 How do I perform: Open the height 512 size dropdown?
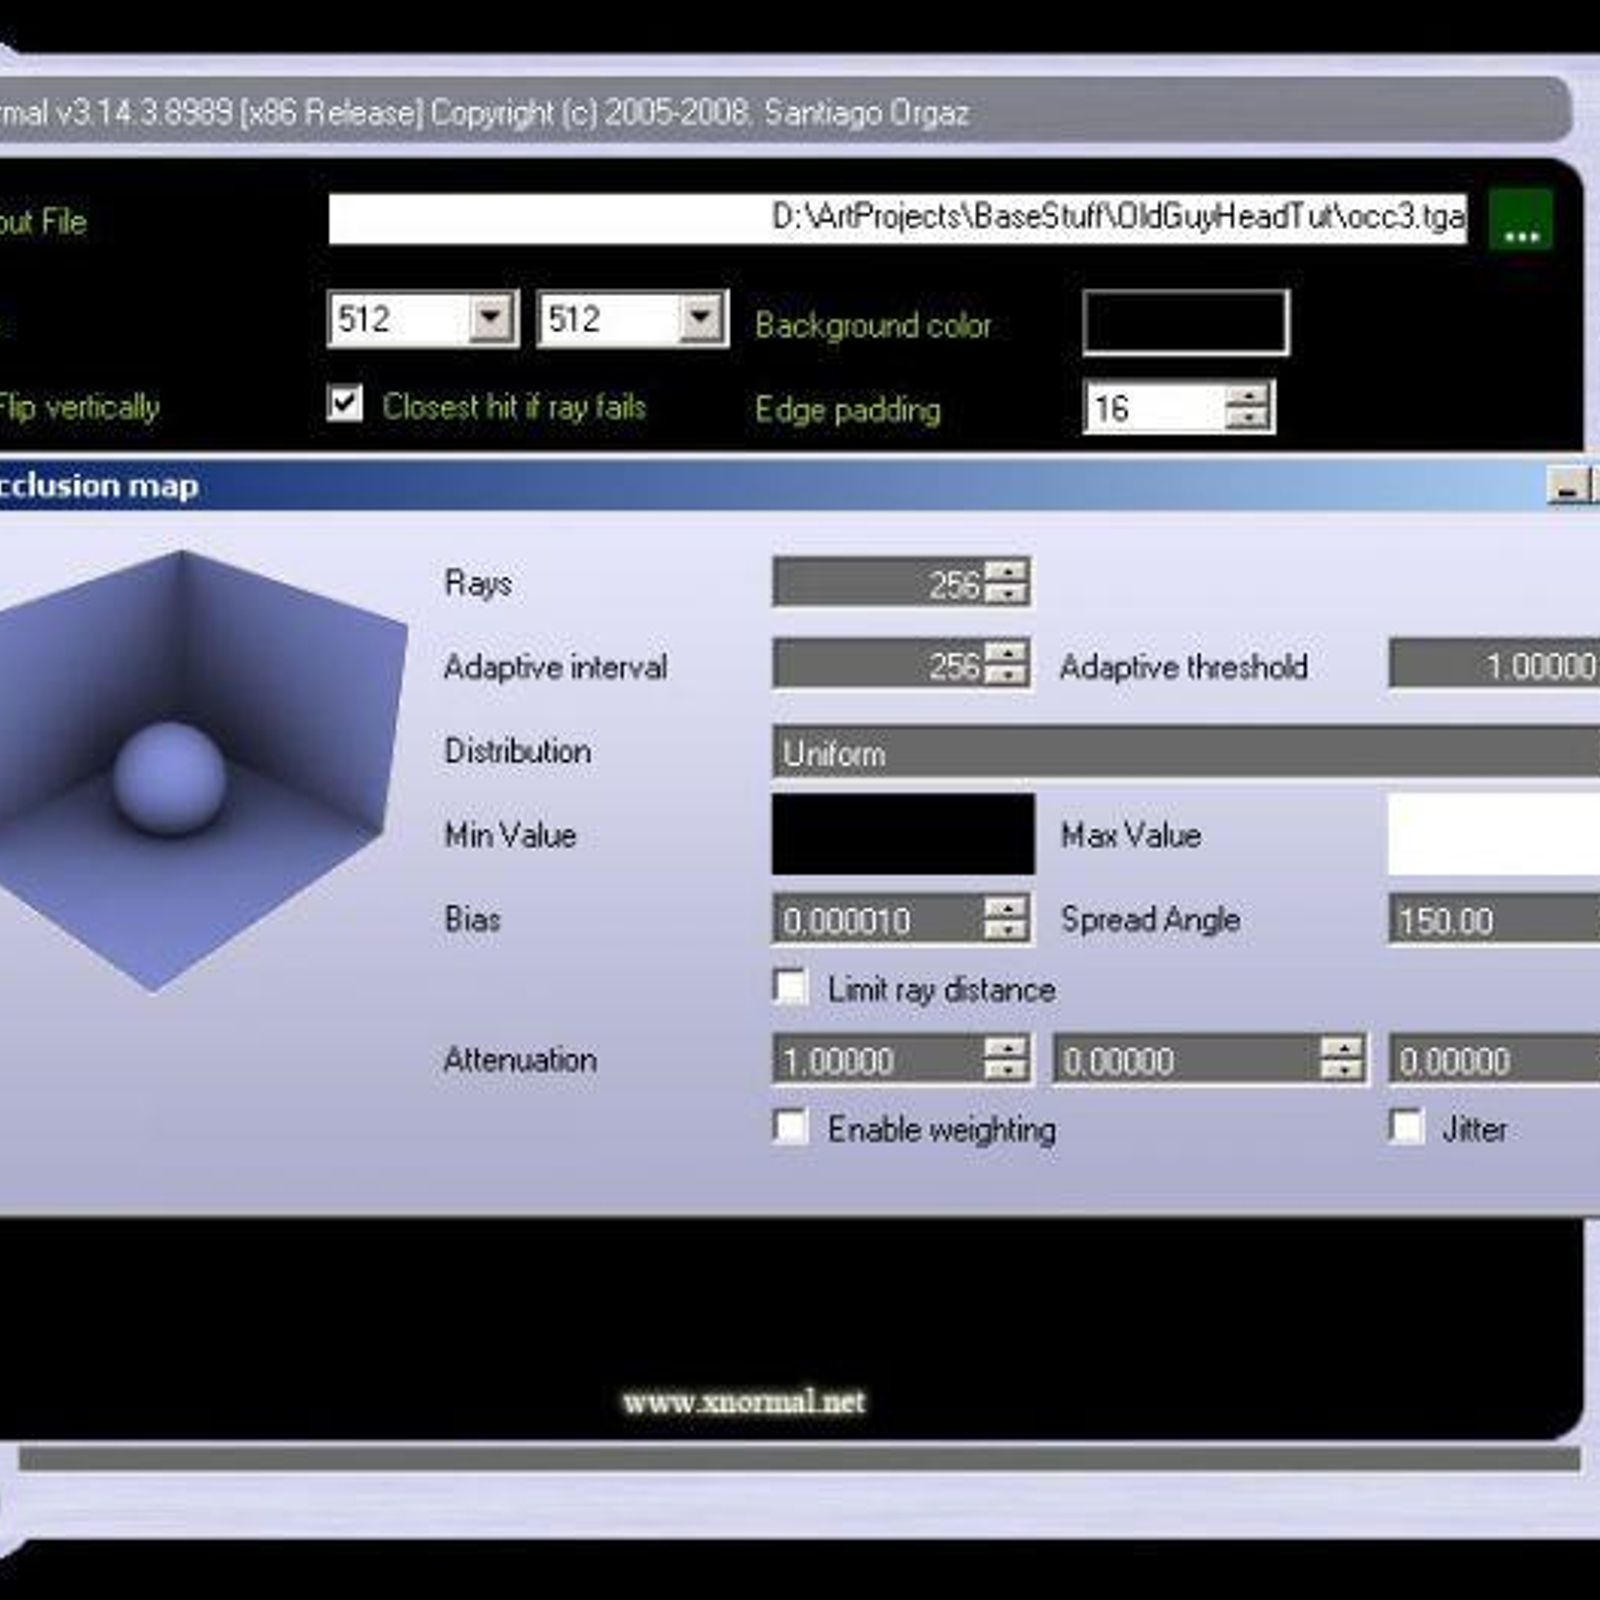click(x=701, y=319)
